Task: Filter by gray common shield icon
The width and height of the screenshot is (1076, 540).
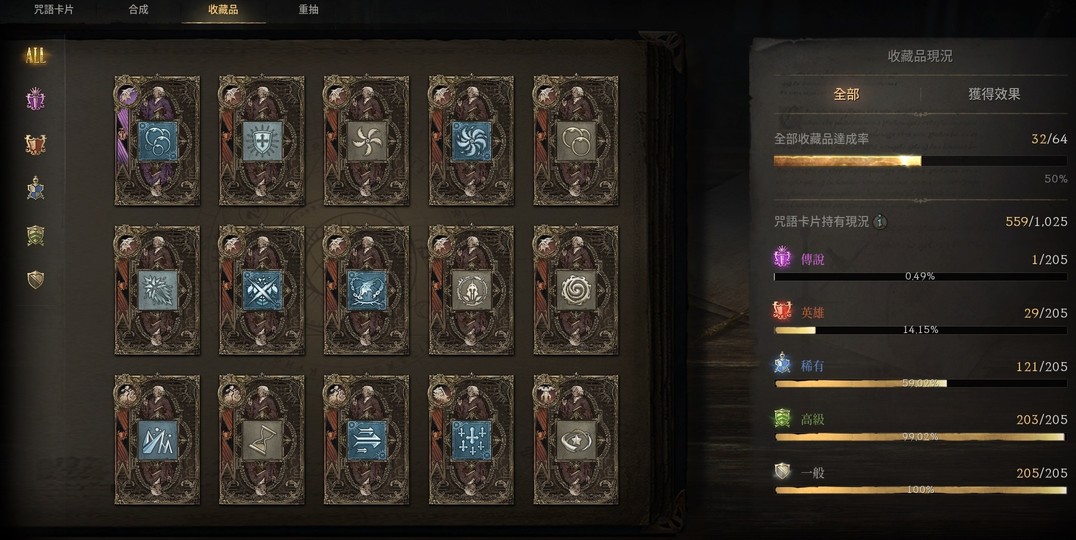Action: point(36,279)
